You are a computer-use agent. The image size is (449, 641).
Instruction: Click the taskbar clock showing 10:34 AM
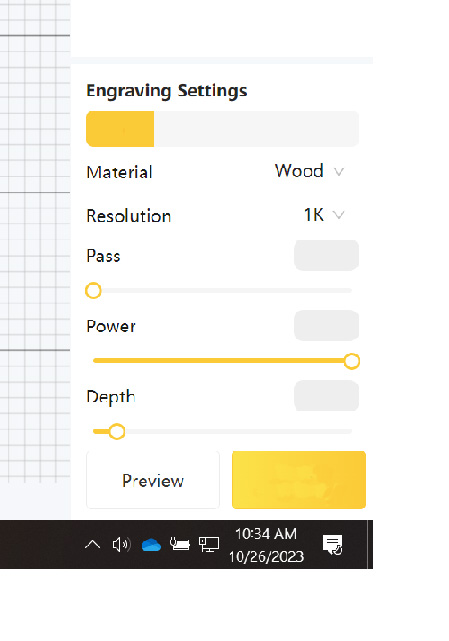tap(266, 545)
